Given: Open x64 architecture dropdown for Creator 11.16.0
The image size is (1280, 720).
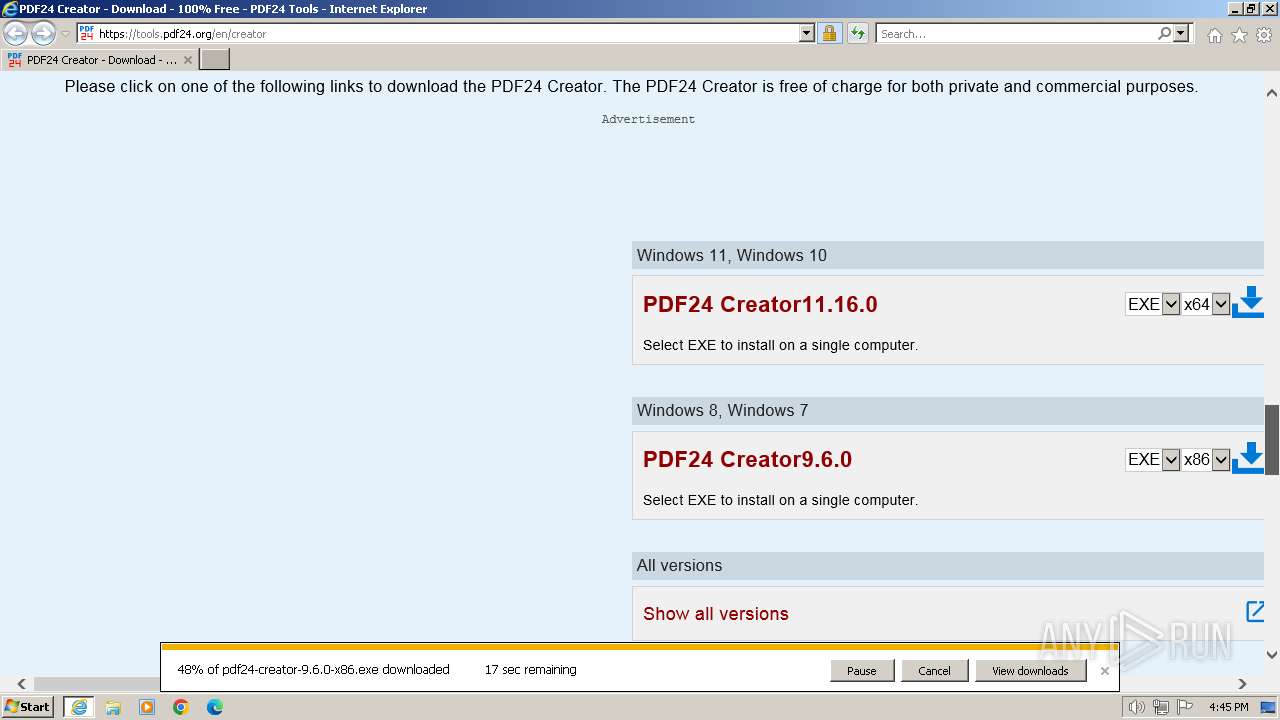Looking at the screenshot, I should click(x=1206, y=304).
